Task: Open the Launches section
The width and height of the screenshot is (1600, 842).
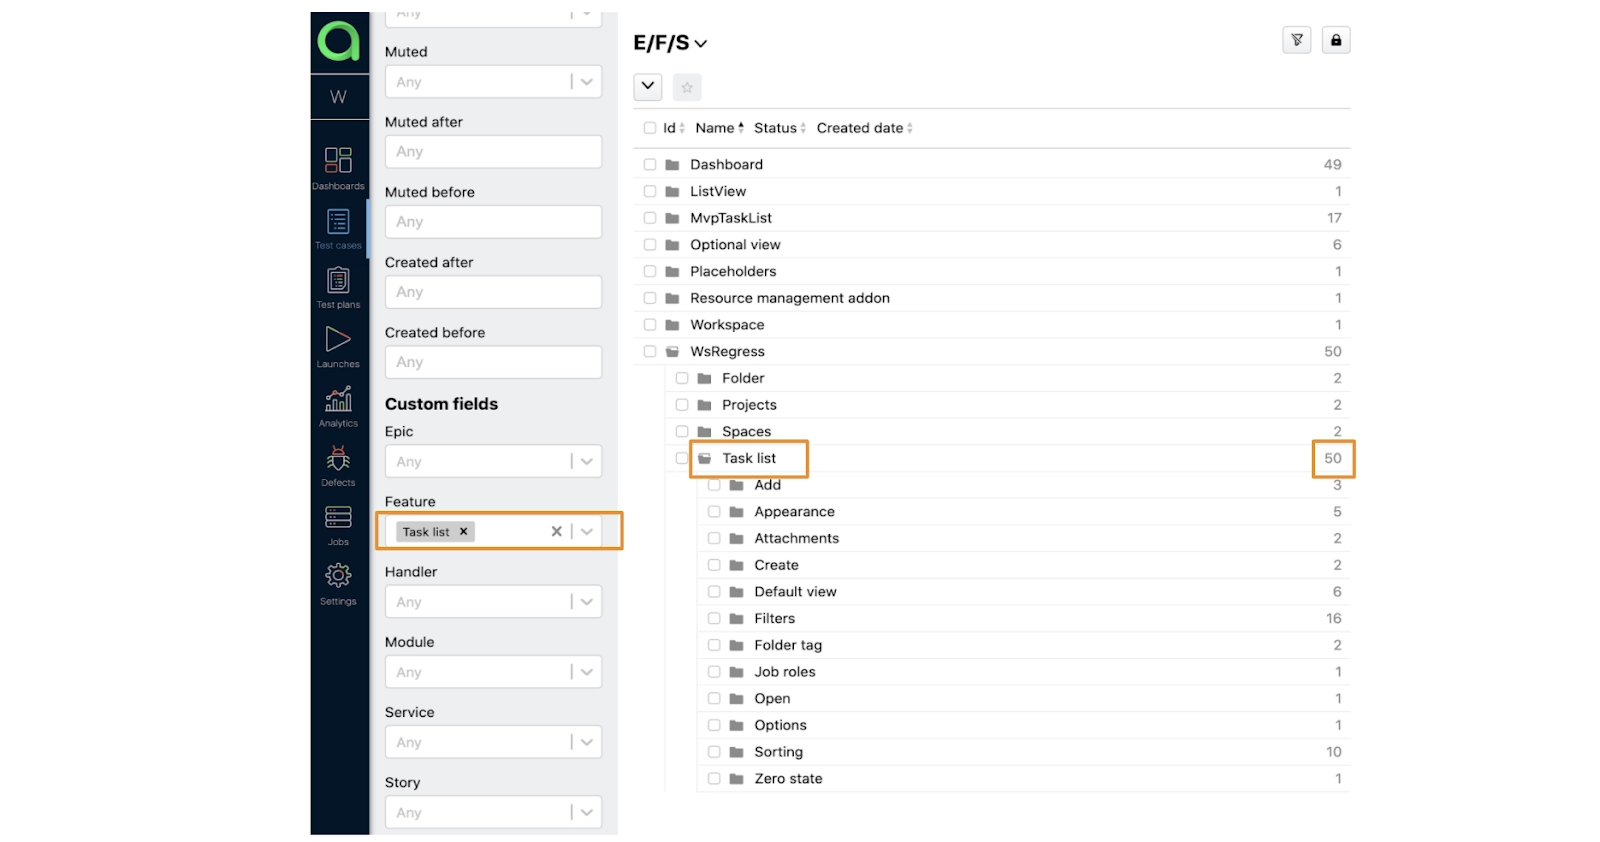Action: pyautogui.click(x=338, y=345)
